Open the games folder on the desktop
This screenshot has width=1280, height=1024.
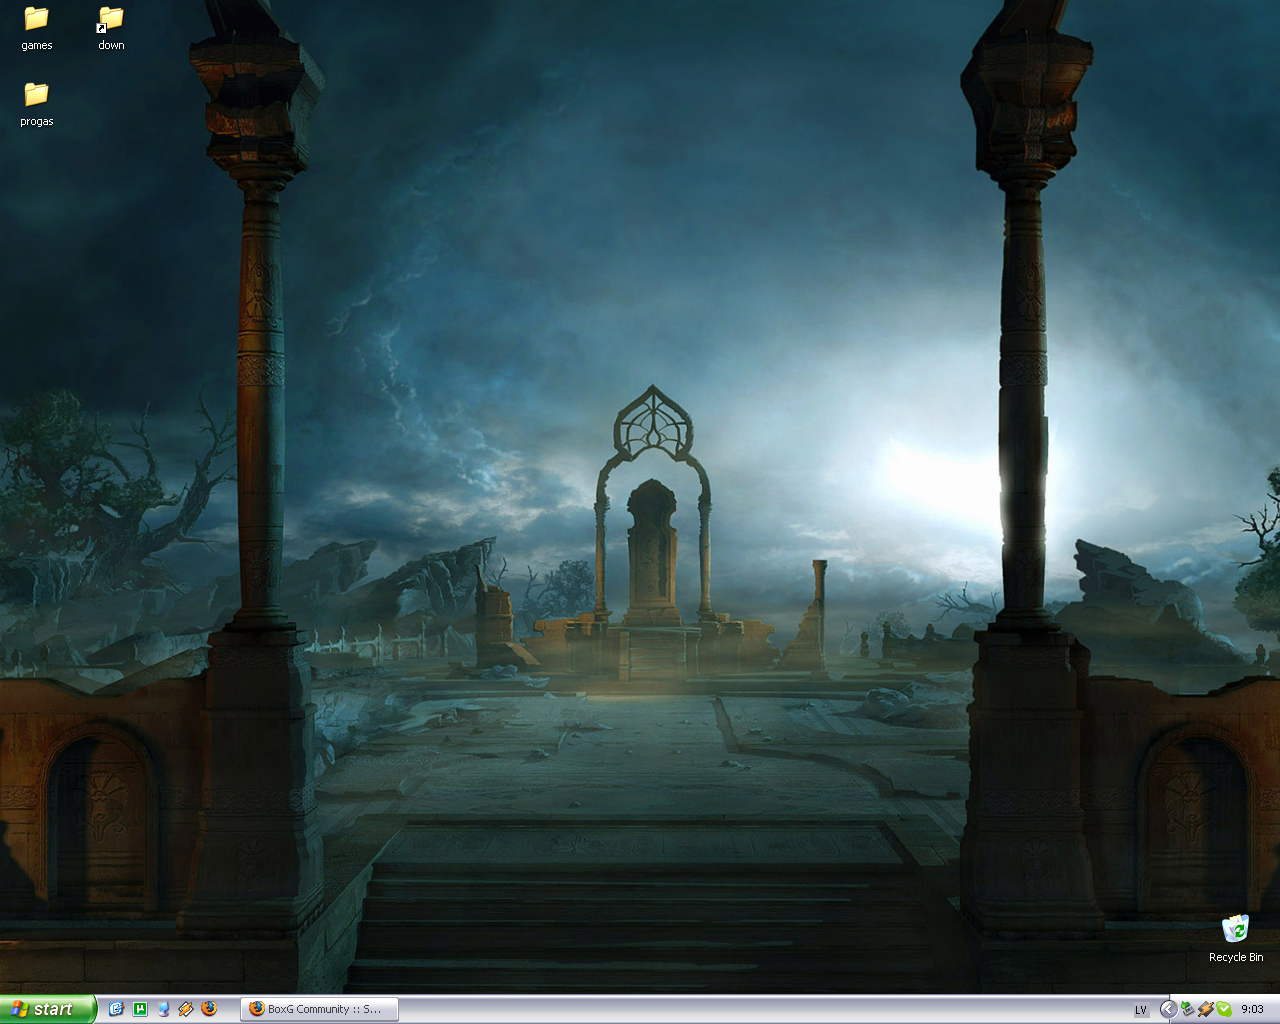[37, 28]
